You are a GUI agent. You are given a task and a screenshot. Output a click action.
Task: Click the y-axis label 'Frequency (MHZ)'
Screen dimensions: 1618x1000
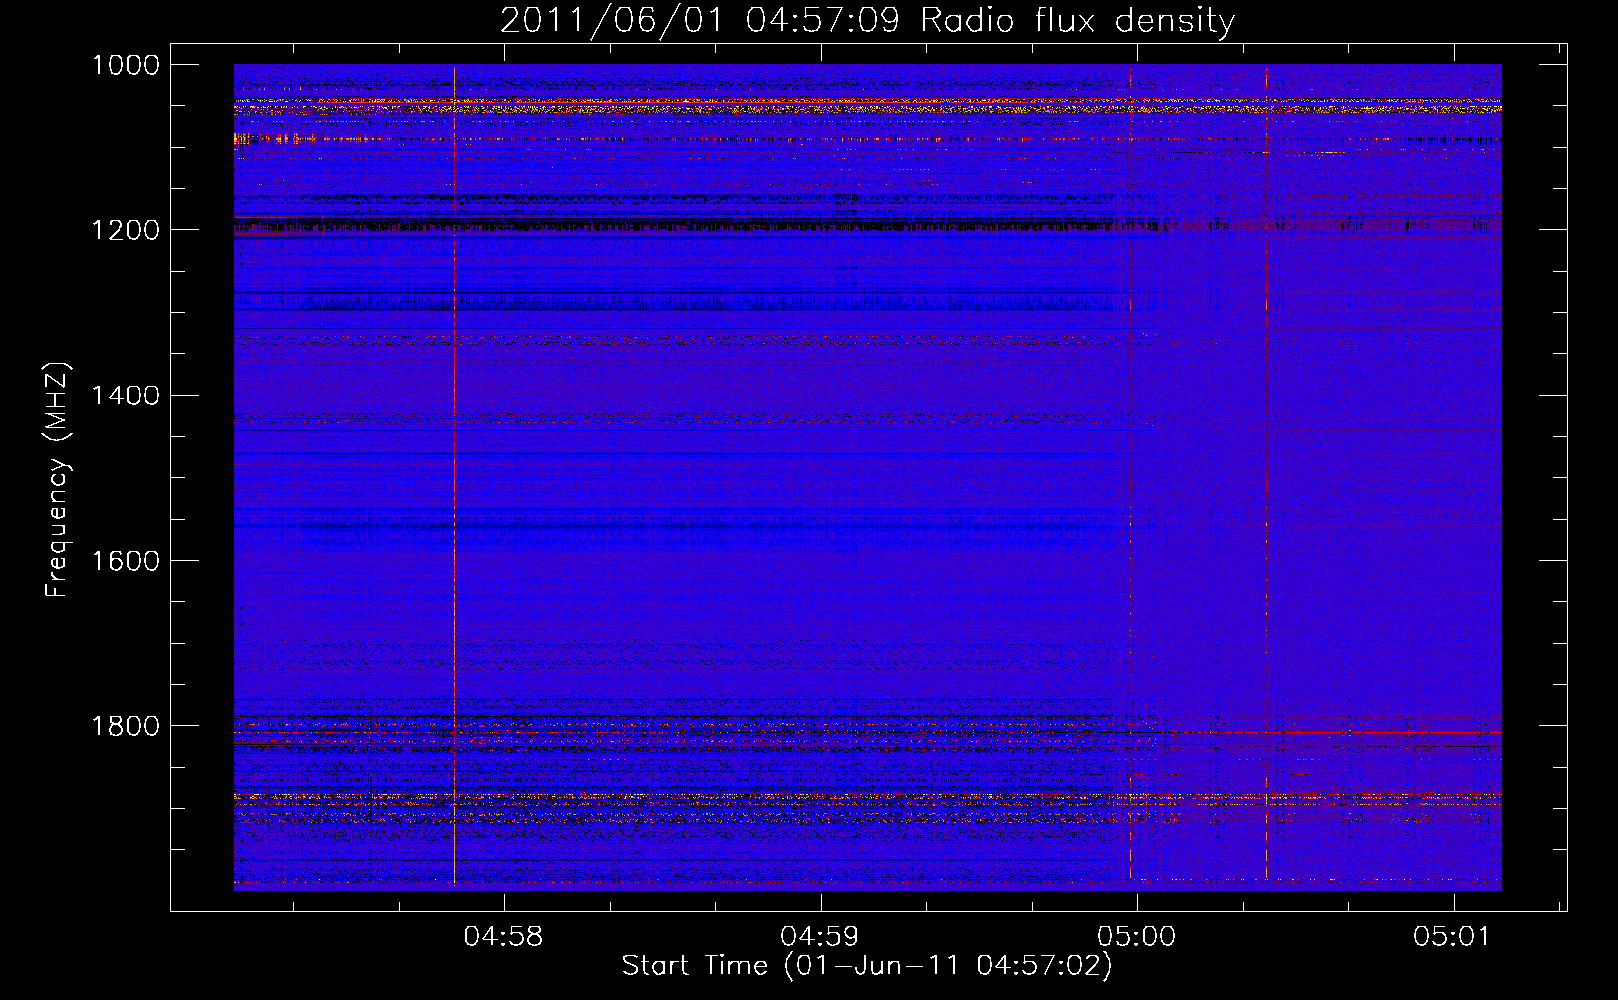57,480
